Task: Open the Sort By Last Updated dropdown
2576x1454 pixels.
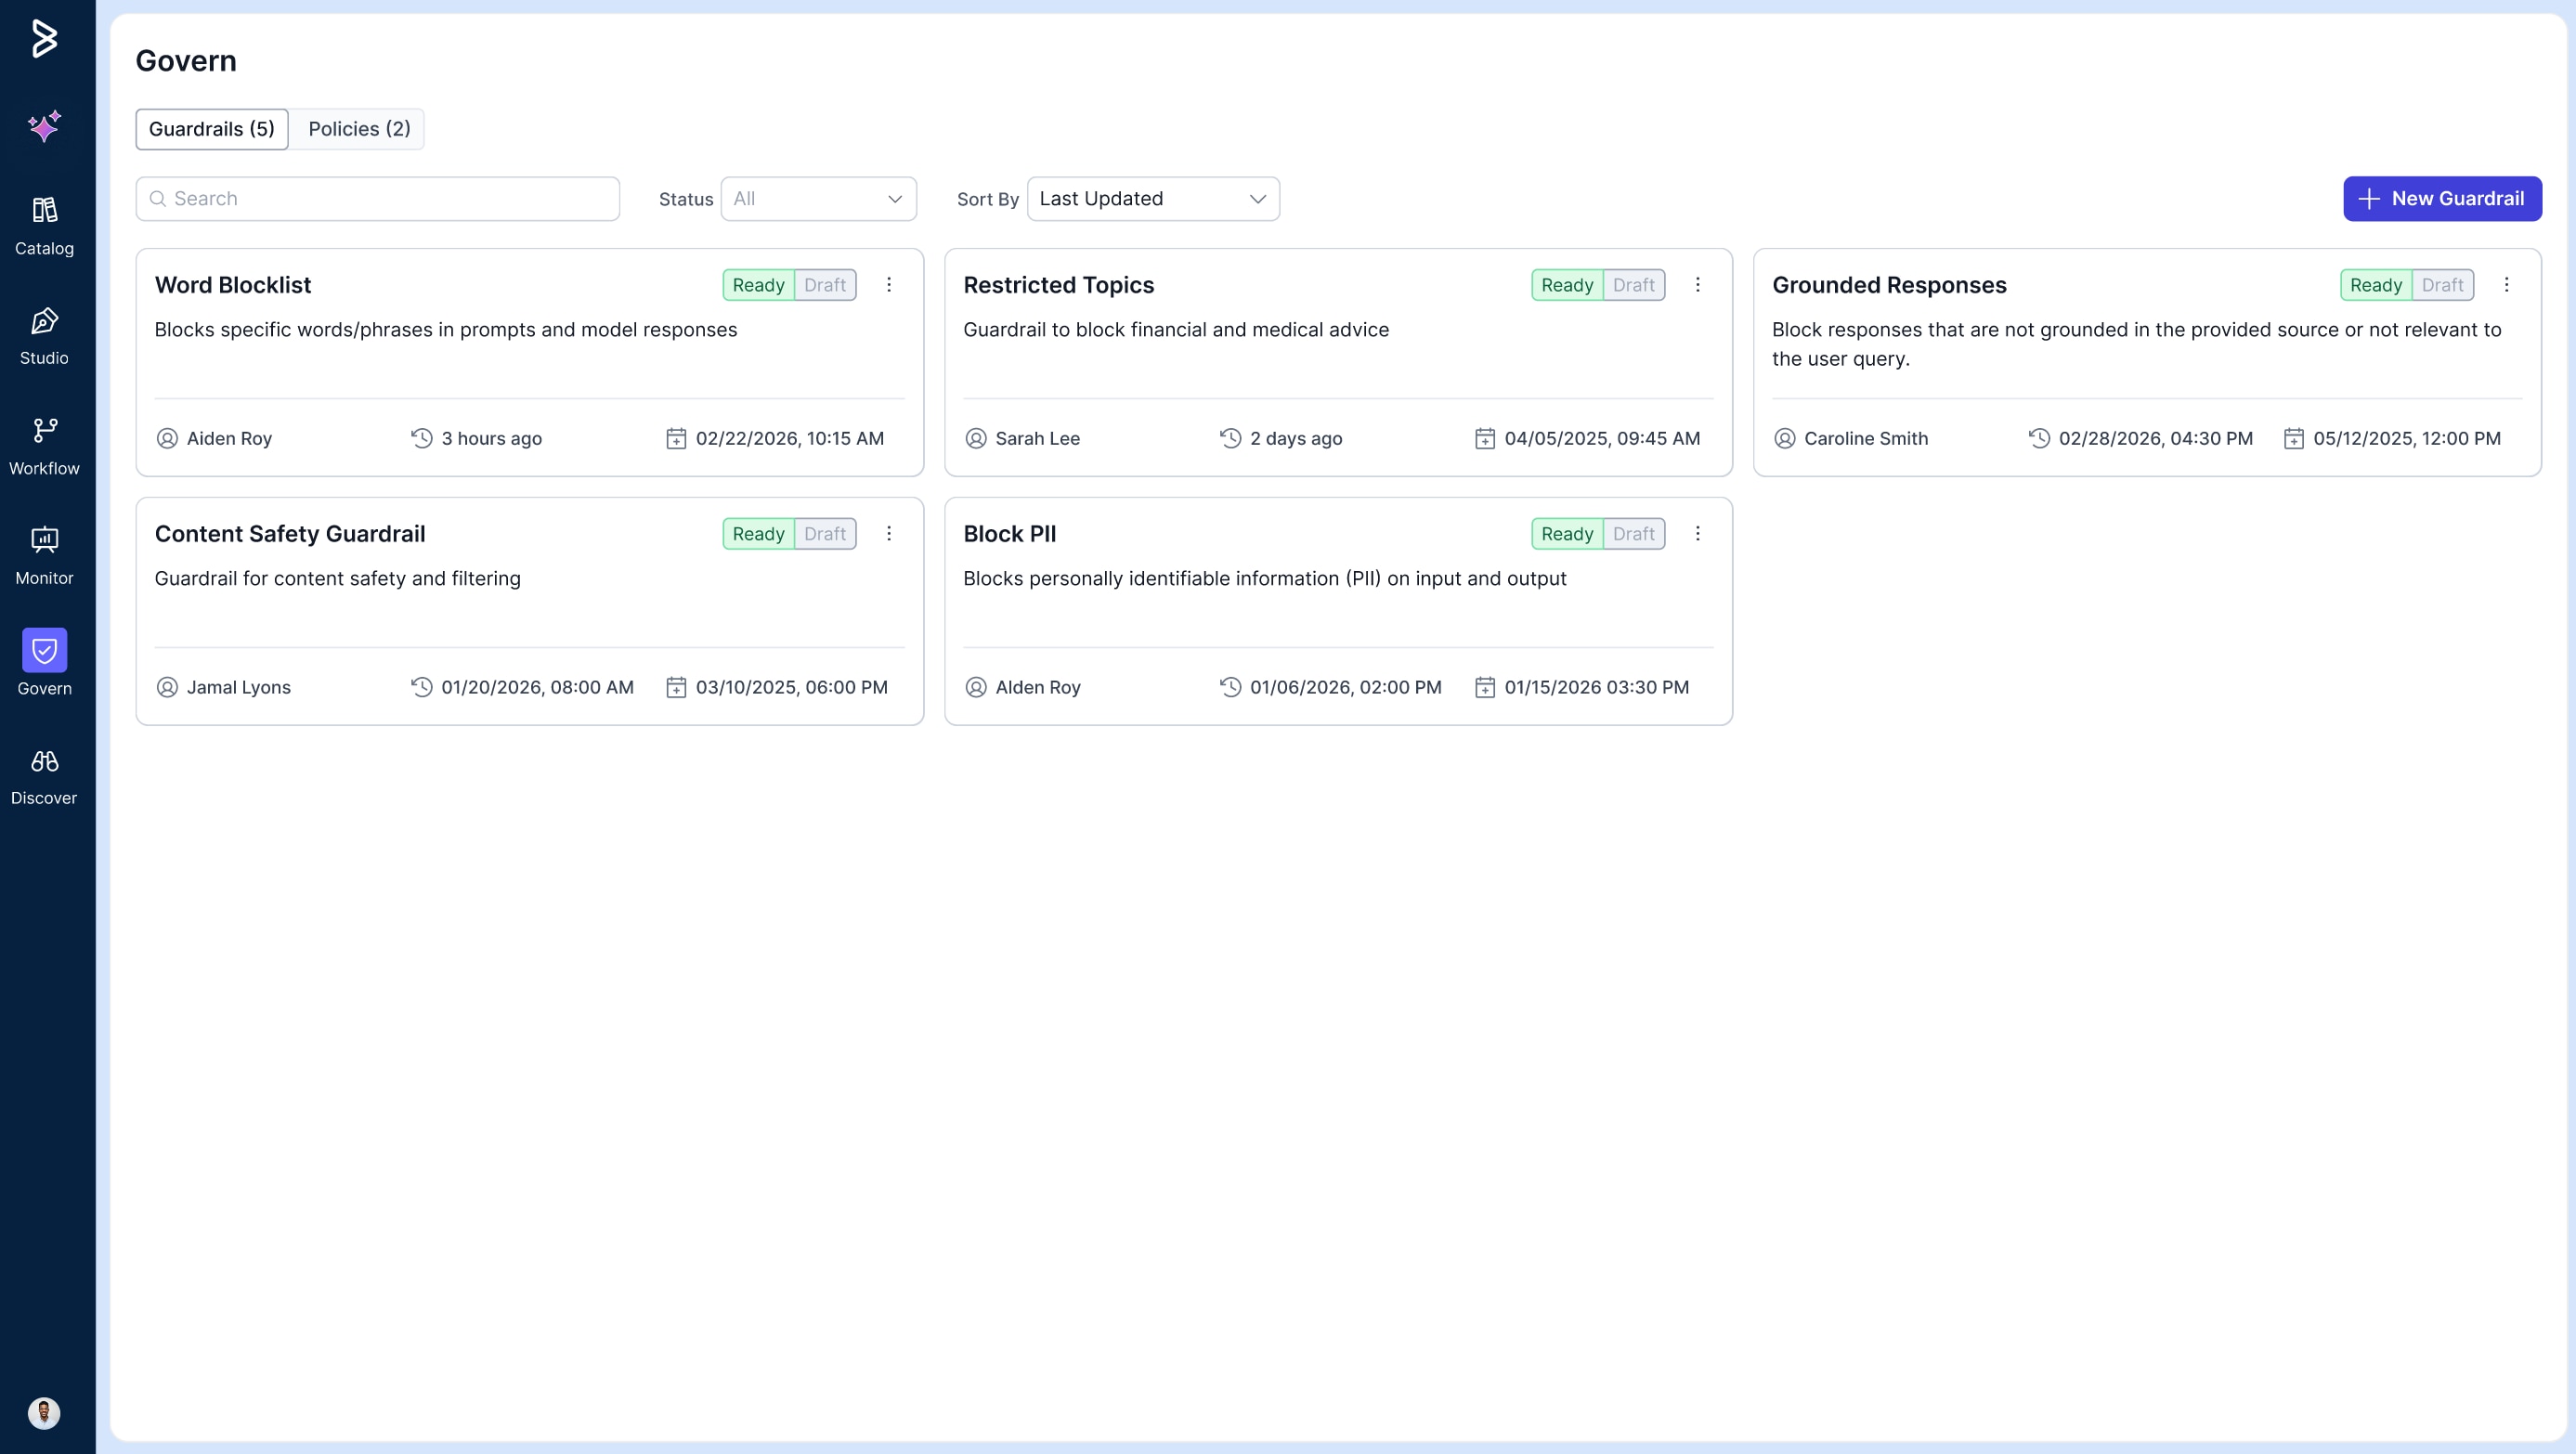Action: pos(1152,199)
